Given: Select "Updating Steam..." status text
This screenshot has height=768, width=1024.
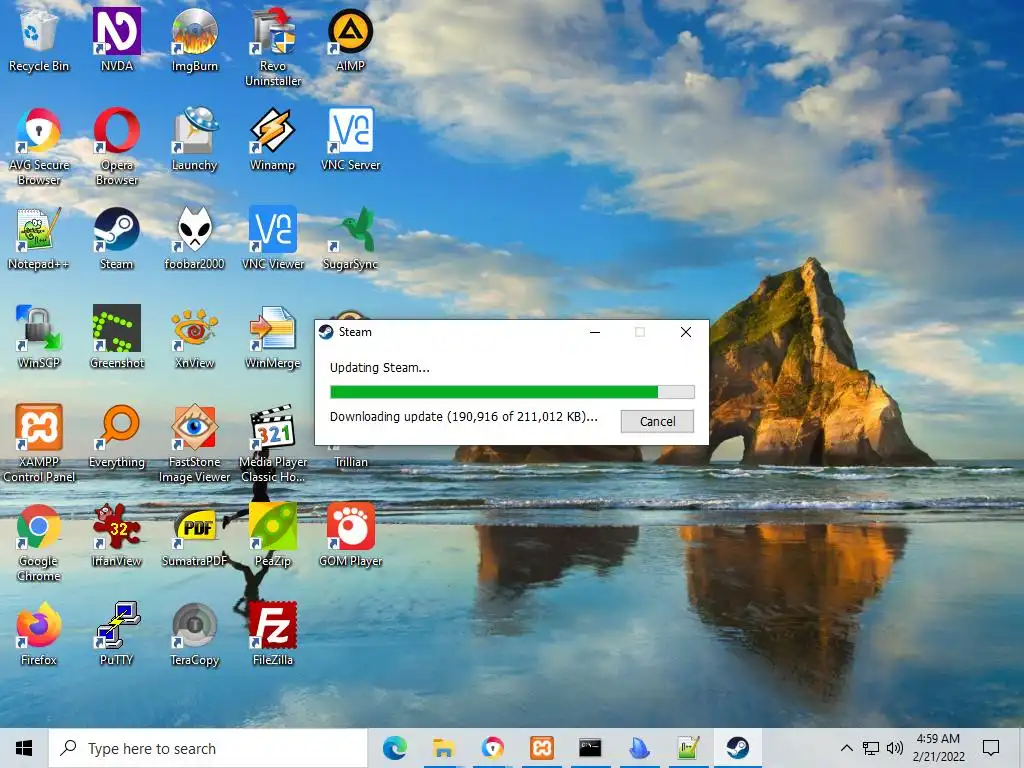Looking at the screenshot, I should tap(379, 368).
